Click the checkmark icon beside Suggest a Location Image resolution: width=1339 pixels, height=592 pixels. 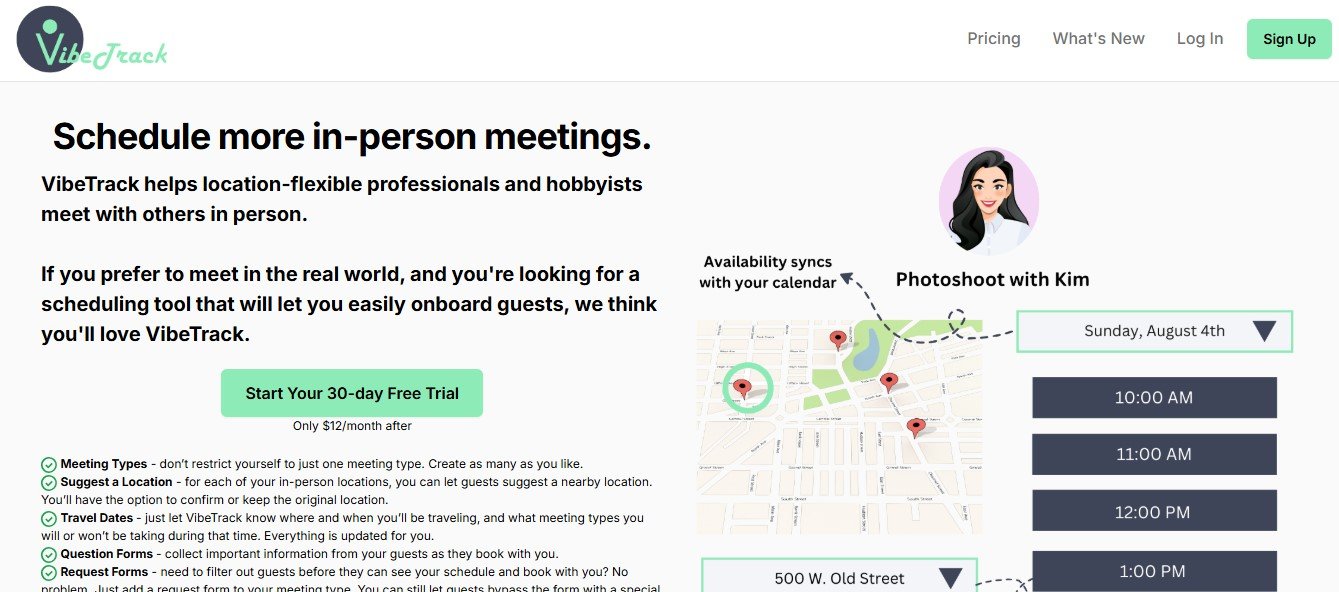[x=48, y=482]
